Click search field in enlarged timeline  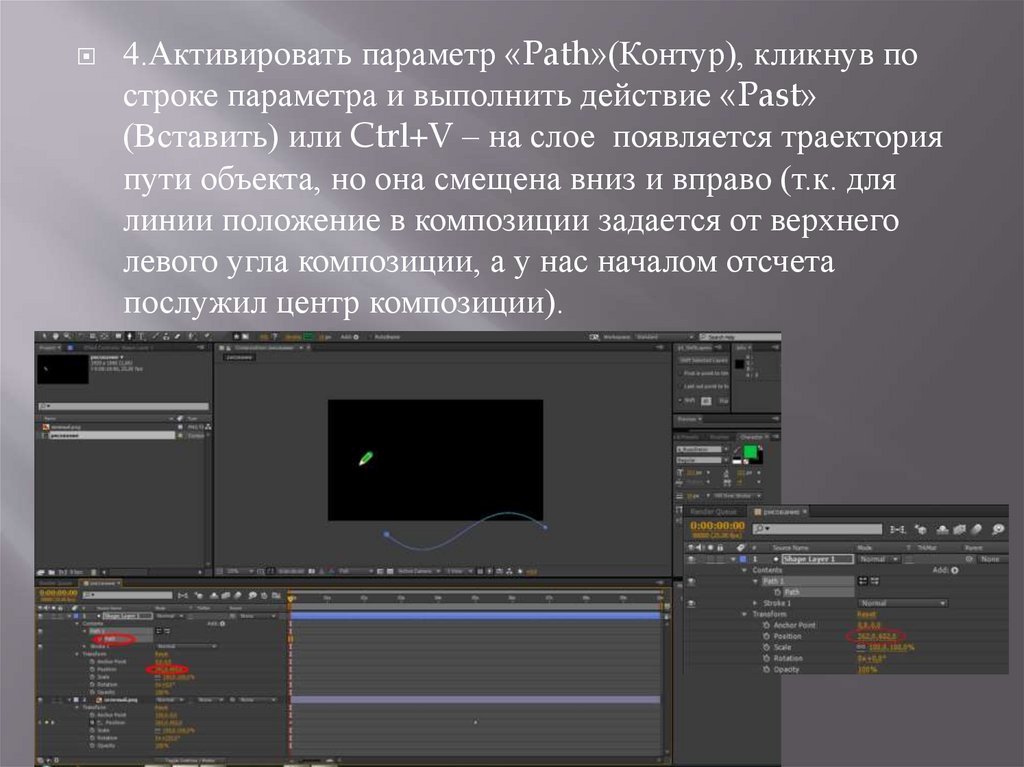[817, 529]
